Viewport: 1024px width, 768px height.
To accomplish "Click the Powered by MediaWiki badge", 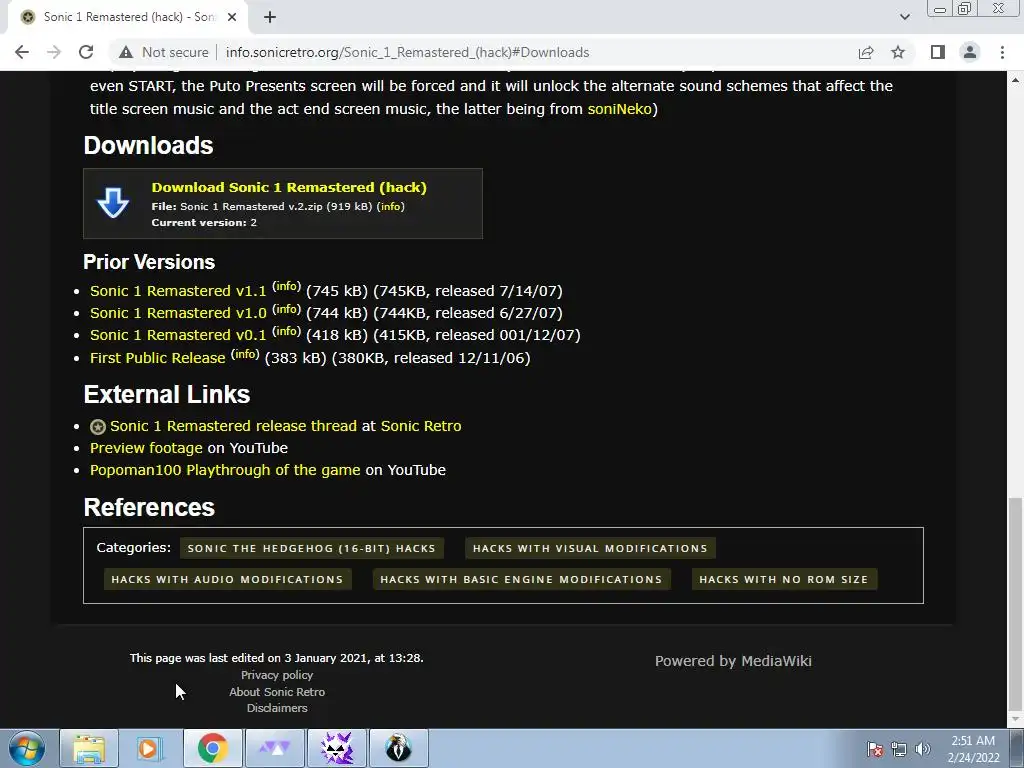I will 733,661.
